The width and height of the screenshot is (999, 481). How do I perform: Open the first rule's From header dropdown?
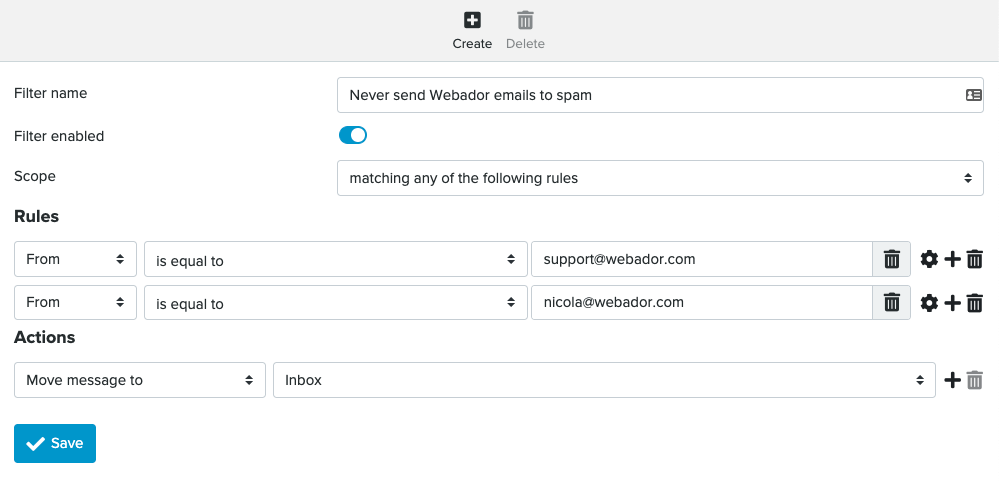[x=75, y=259]
